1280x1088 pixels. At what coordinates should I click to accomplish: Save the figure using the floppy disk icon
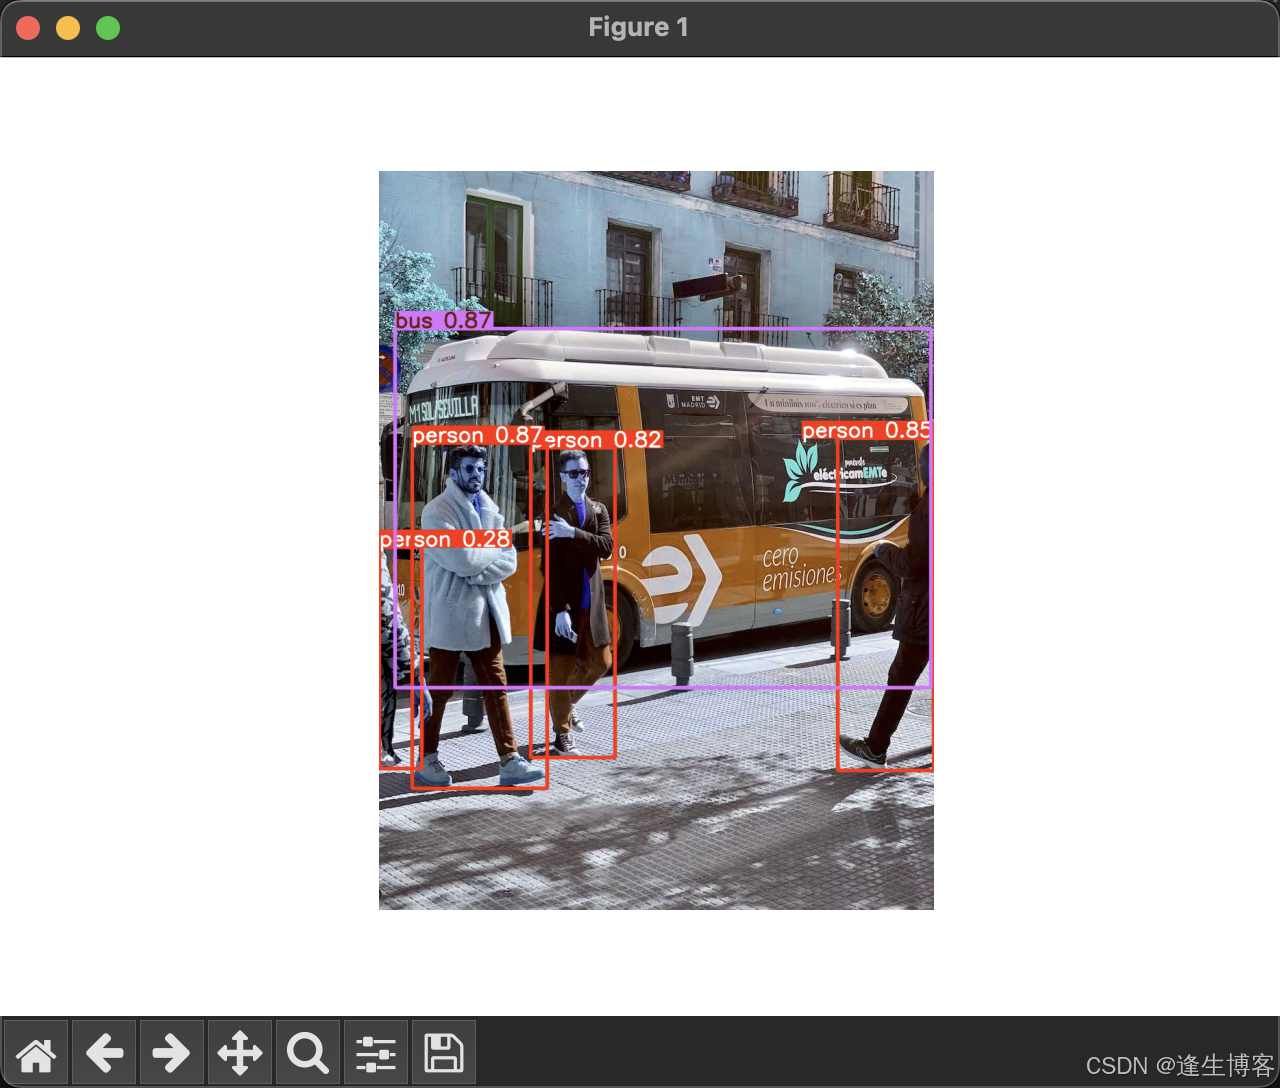444,1053
